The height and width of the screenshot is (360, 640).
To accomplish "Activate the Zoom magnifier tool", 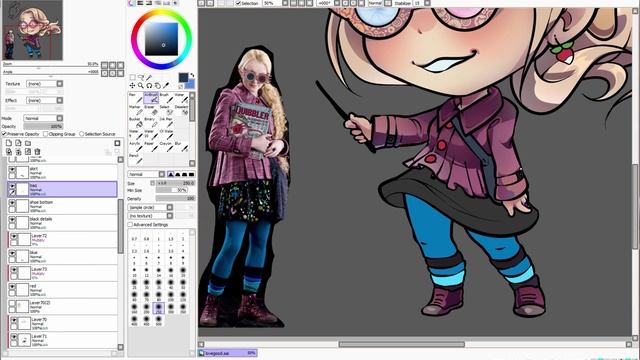I will pyautogui.click(x=141, y=85).
